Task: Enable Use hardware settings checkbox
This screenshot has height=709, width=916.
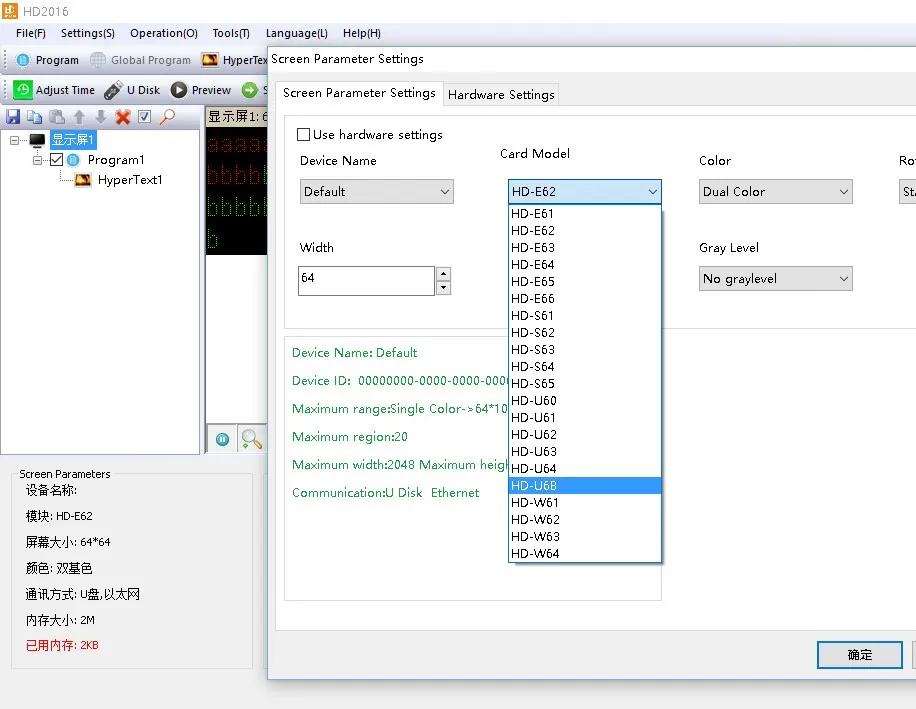Action: click(303, 135)
